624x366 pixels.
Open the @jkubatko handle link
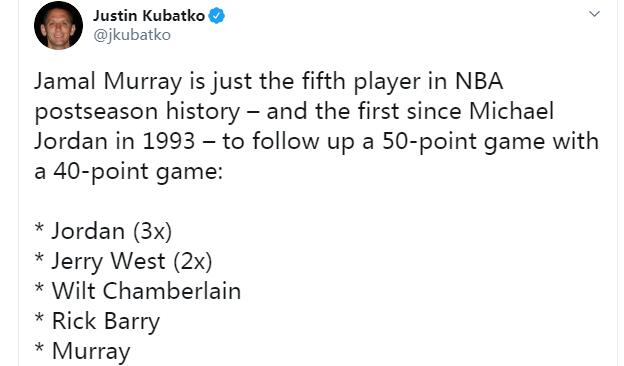point(132,35)
